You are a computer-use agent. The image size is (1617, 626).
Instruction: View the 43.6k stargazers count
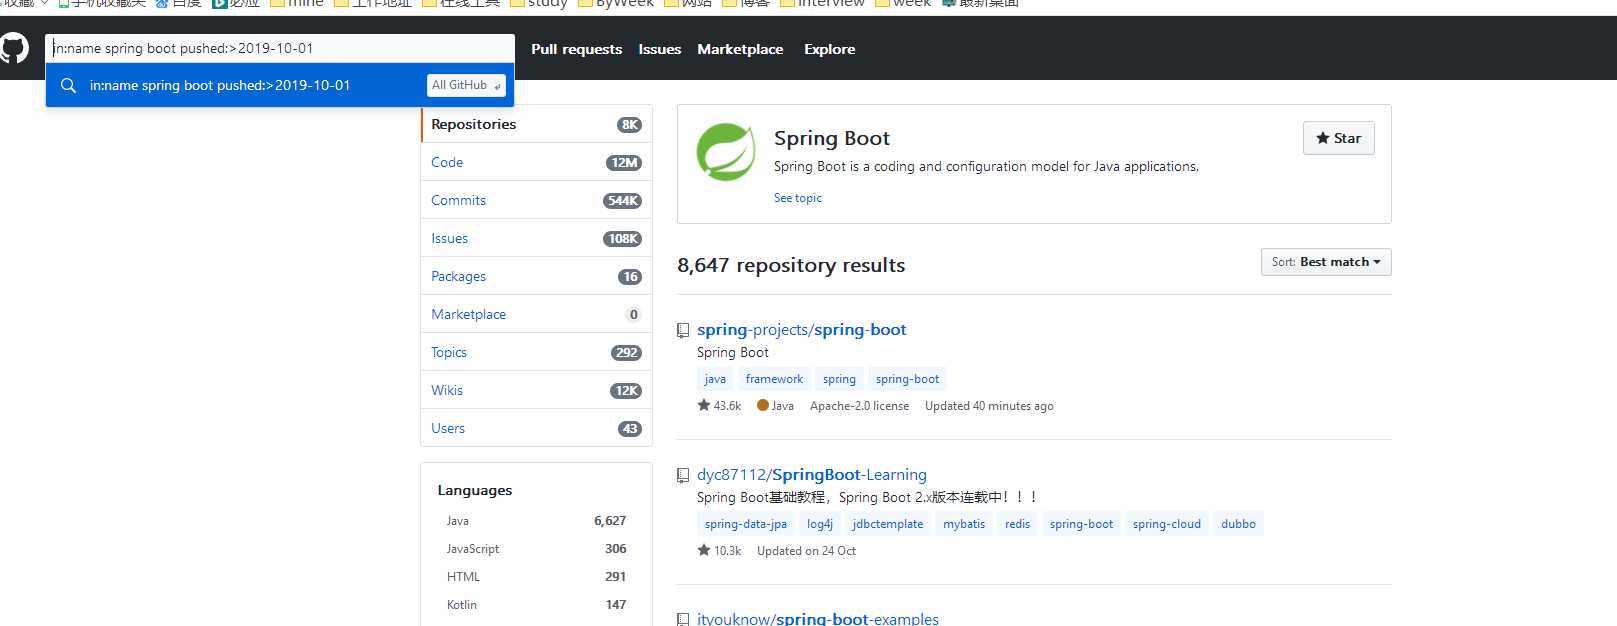coord(719,406)
